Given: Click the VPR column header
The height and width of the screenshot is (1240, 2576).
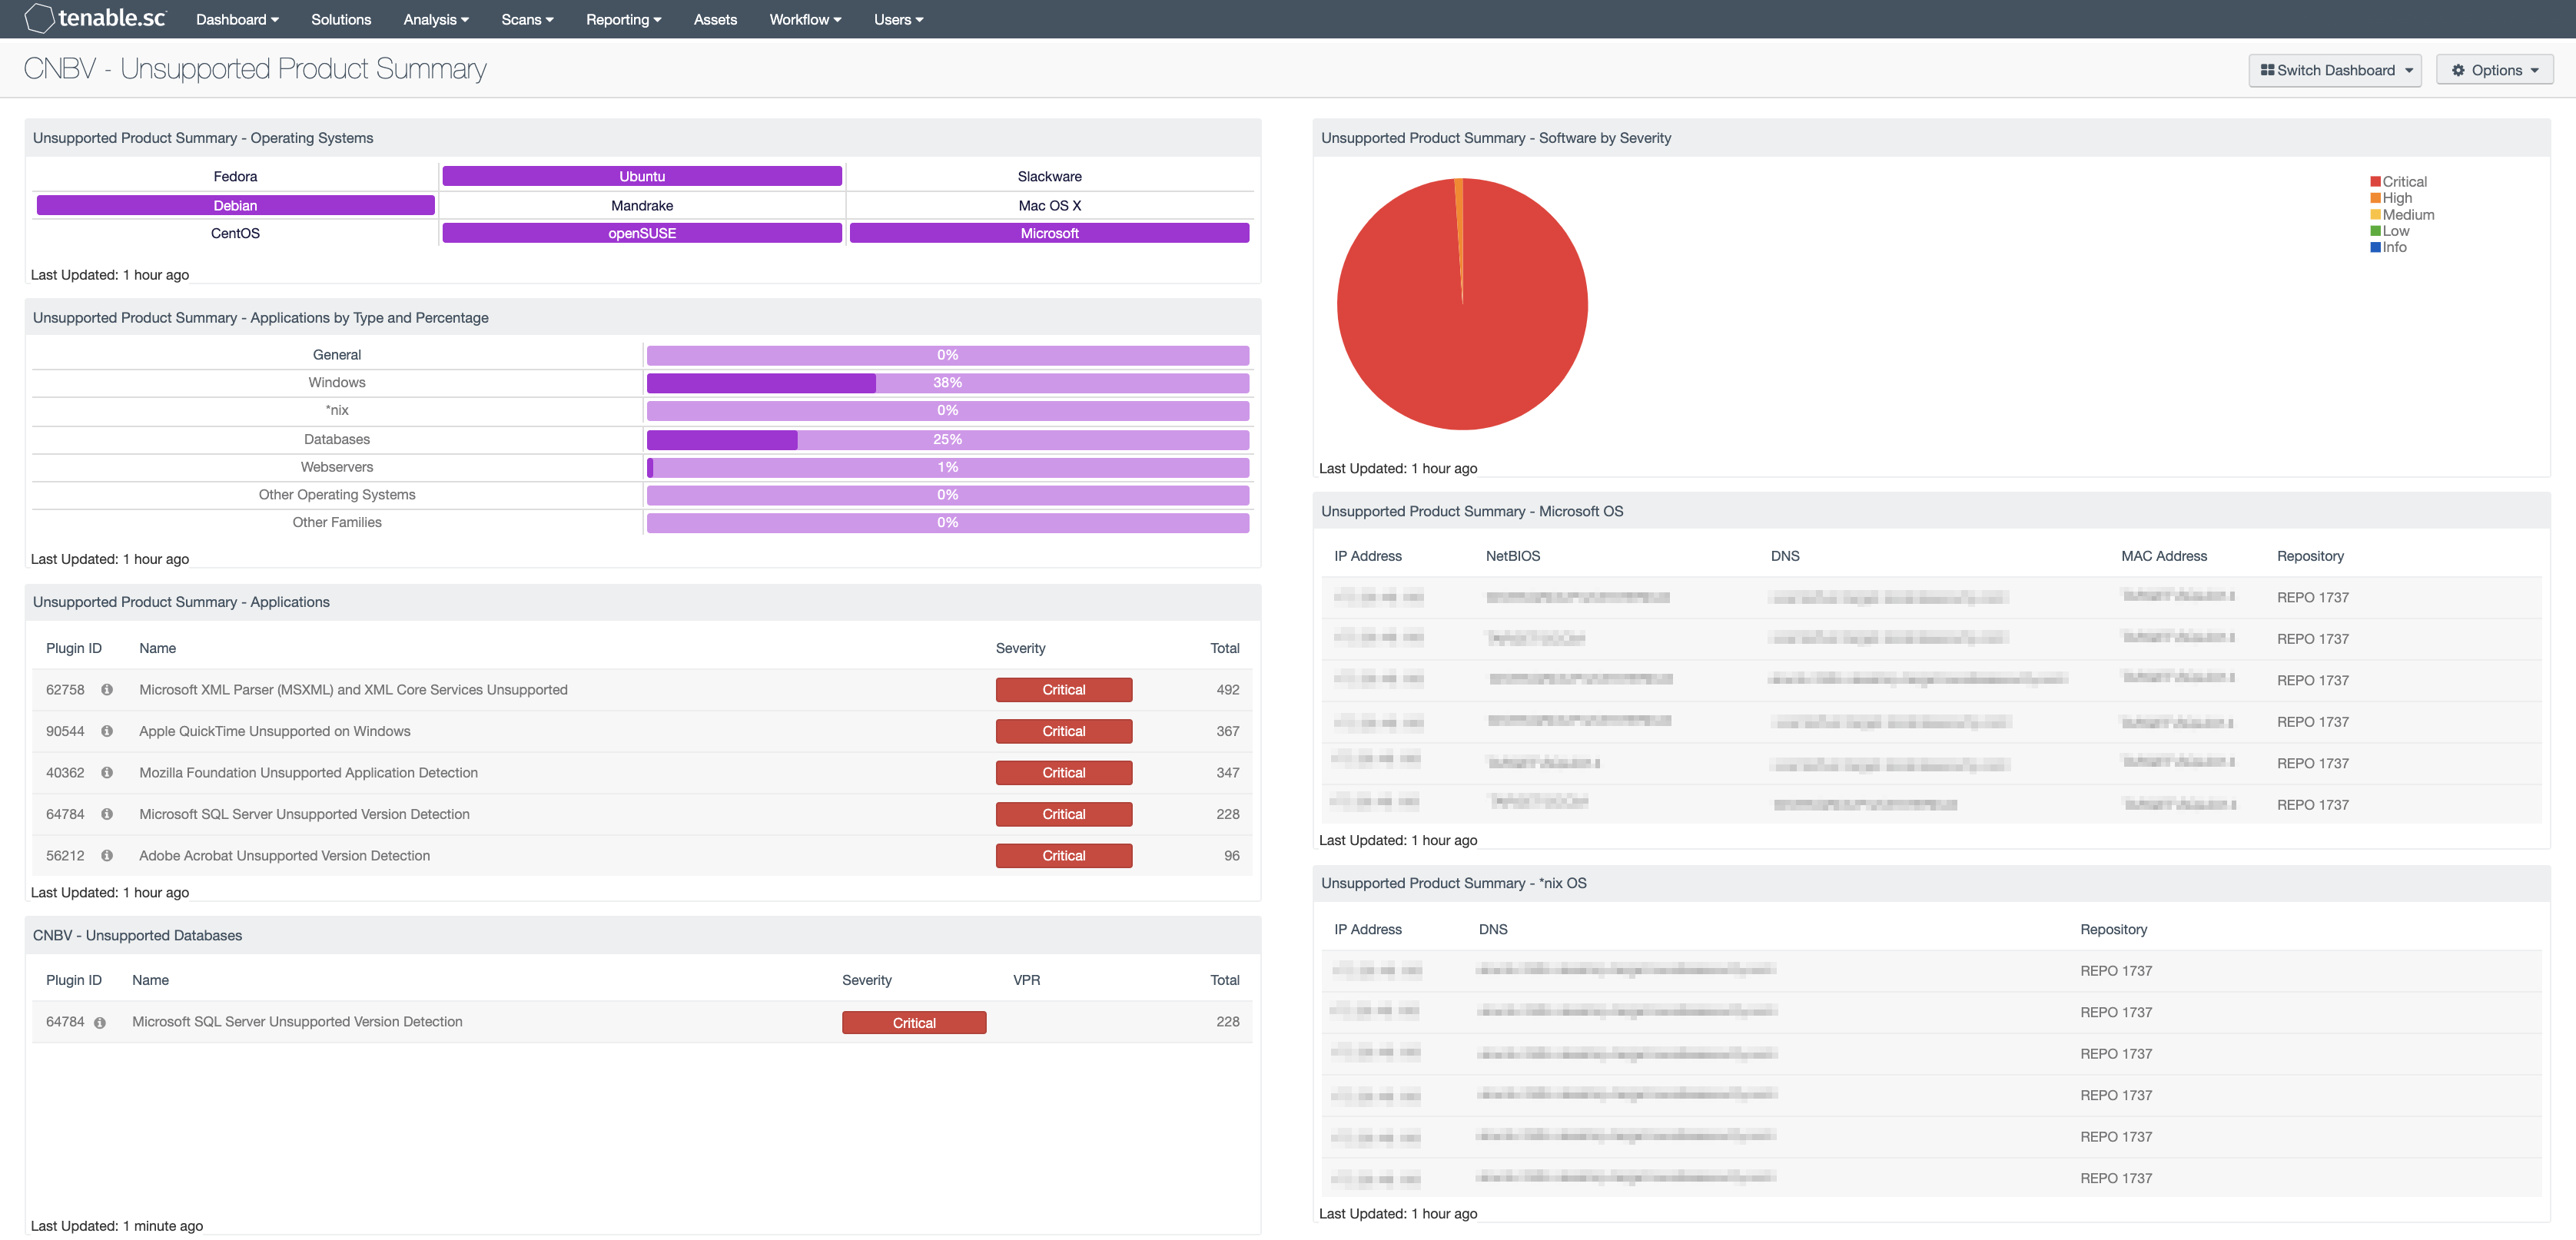Looking at the screenshot, I should coord(1026,980).
